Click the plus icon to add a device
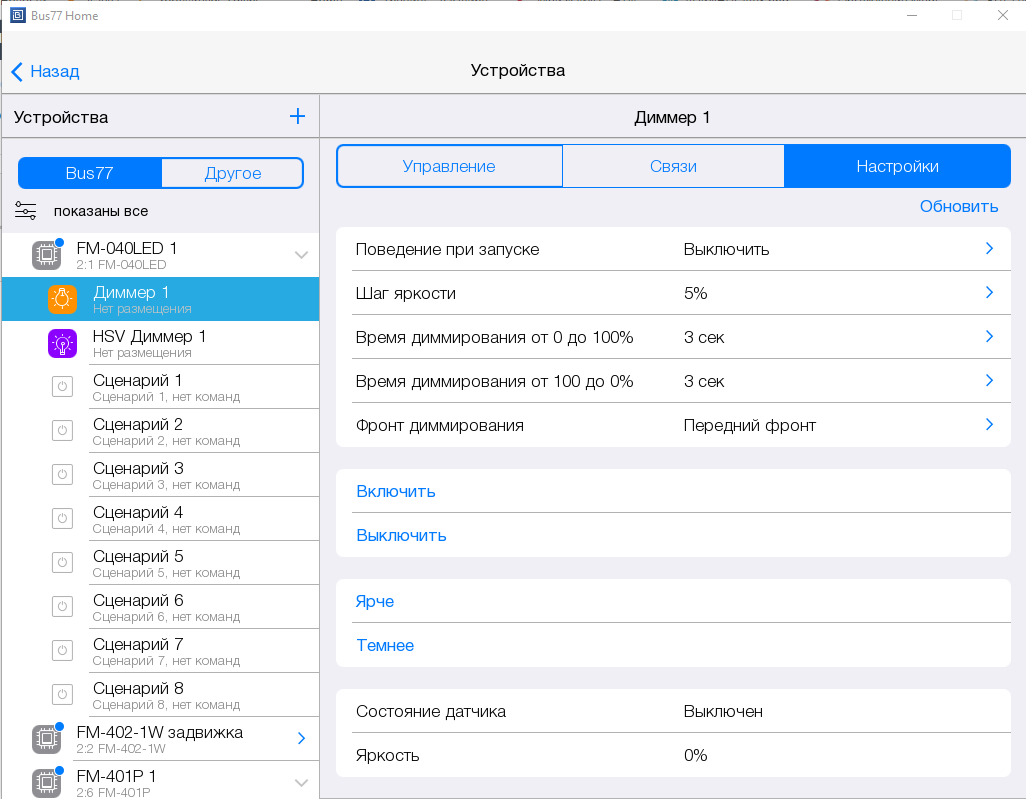The width and height of the screenshot is (1026, 799). [x=297, y=116]
